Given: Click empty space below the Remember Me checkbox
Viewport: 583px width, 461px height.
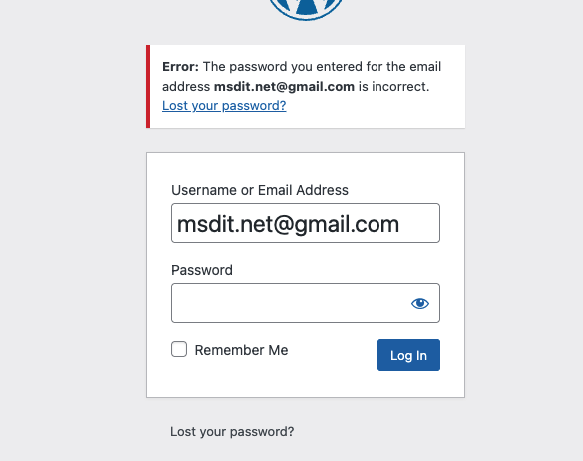Looking at the screenshot, I should (179, 377).
